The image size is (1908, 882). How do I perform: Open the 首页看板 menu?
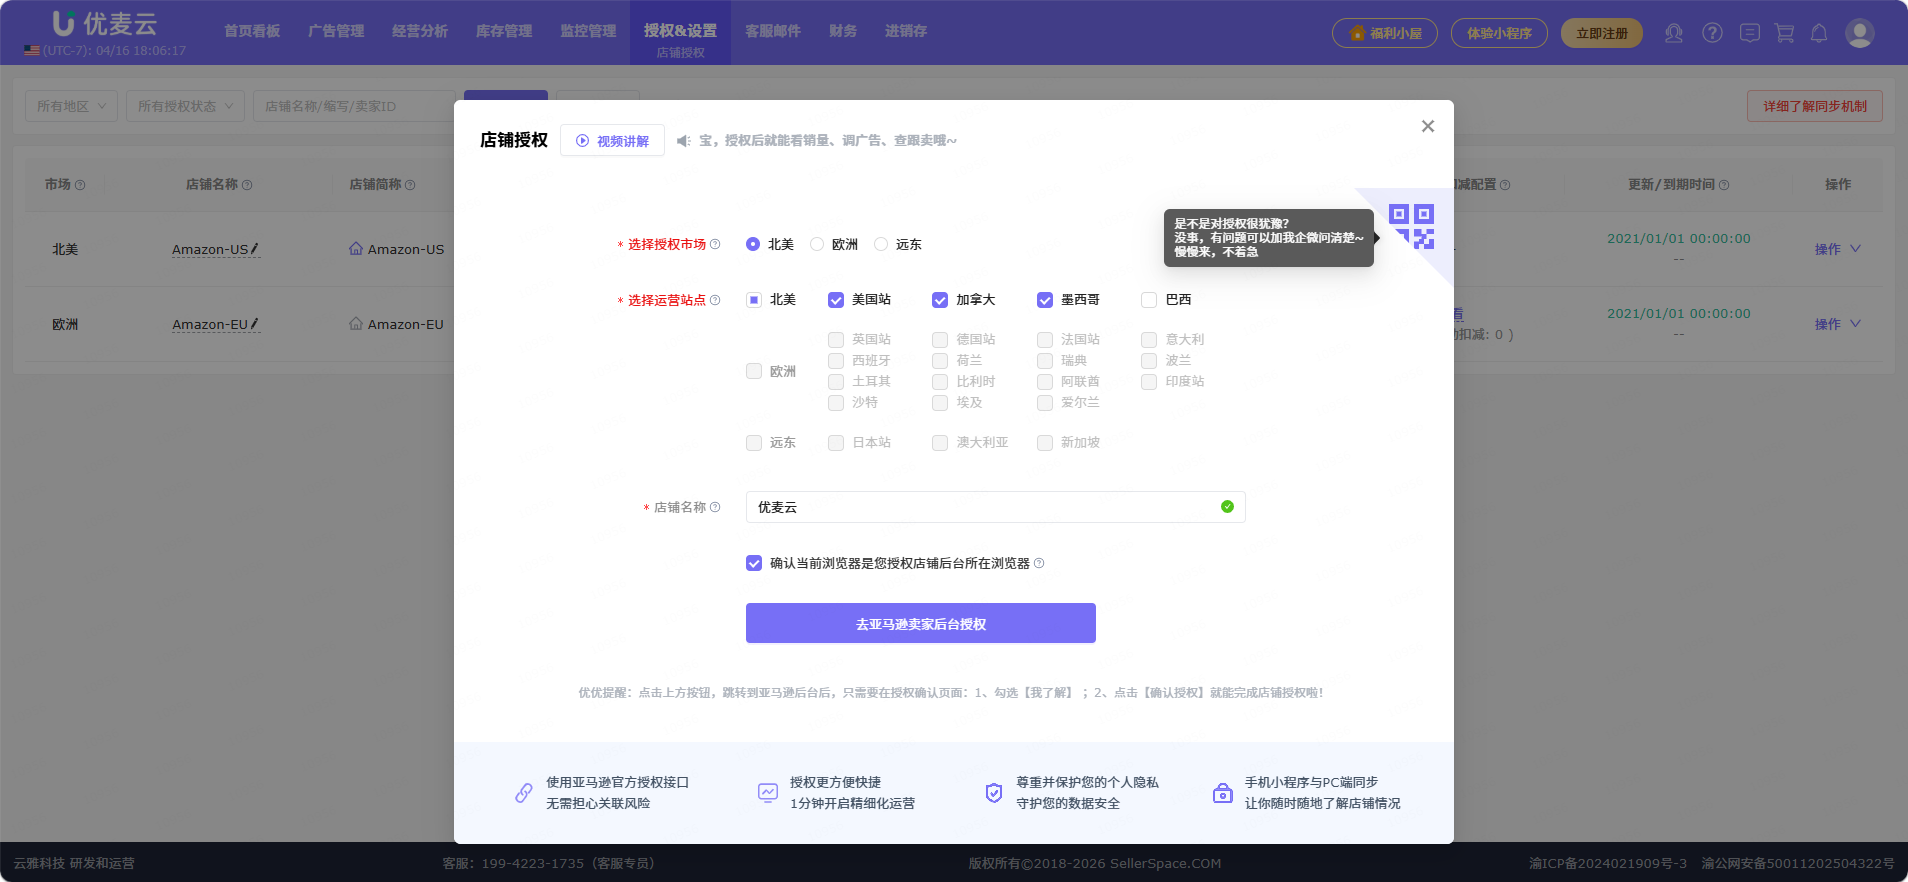point(252,31)
